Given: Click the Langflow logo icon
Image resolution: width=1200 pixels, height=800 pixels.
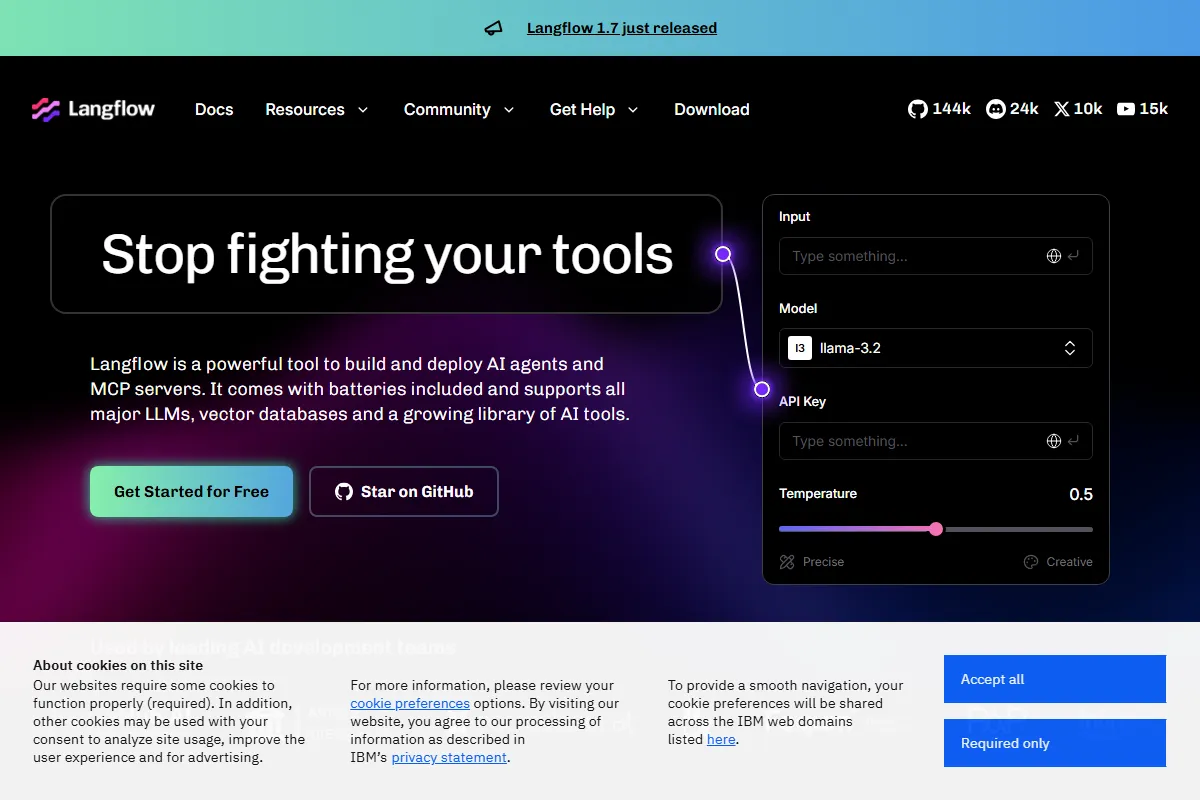Looking at the screenshot, I should [46, 109].
